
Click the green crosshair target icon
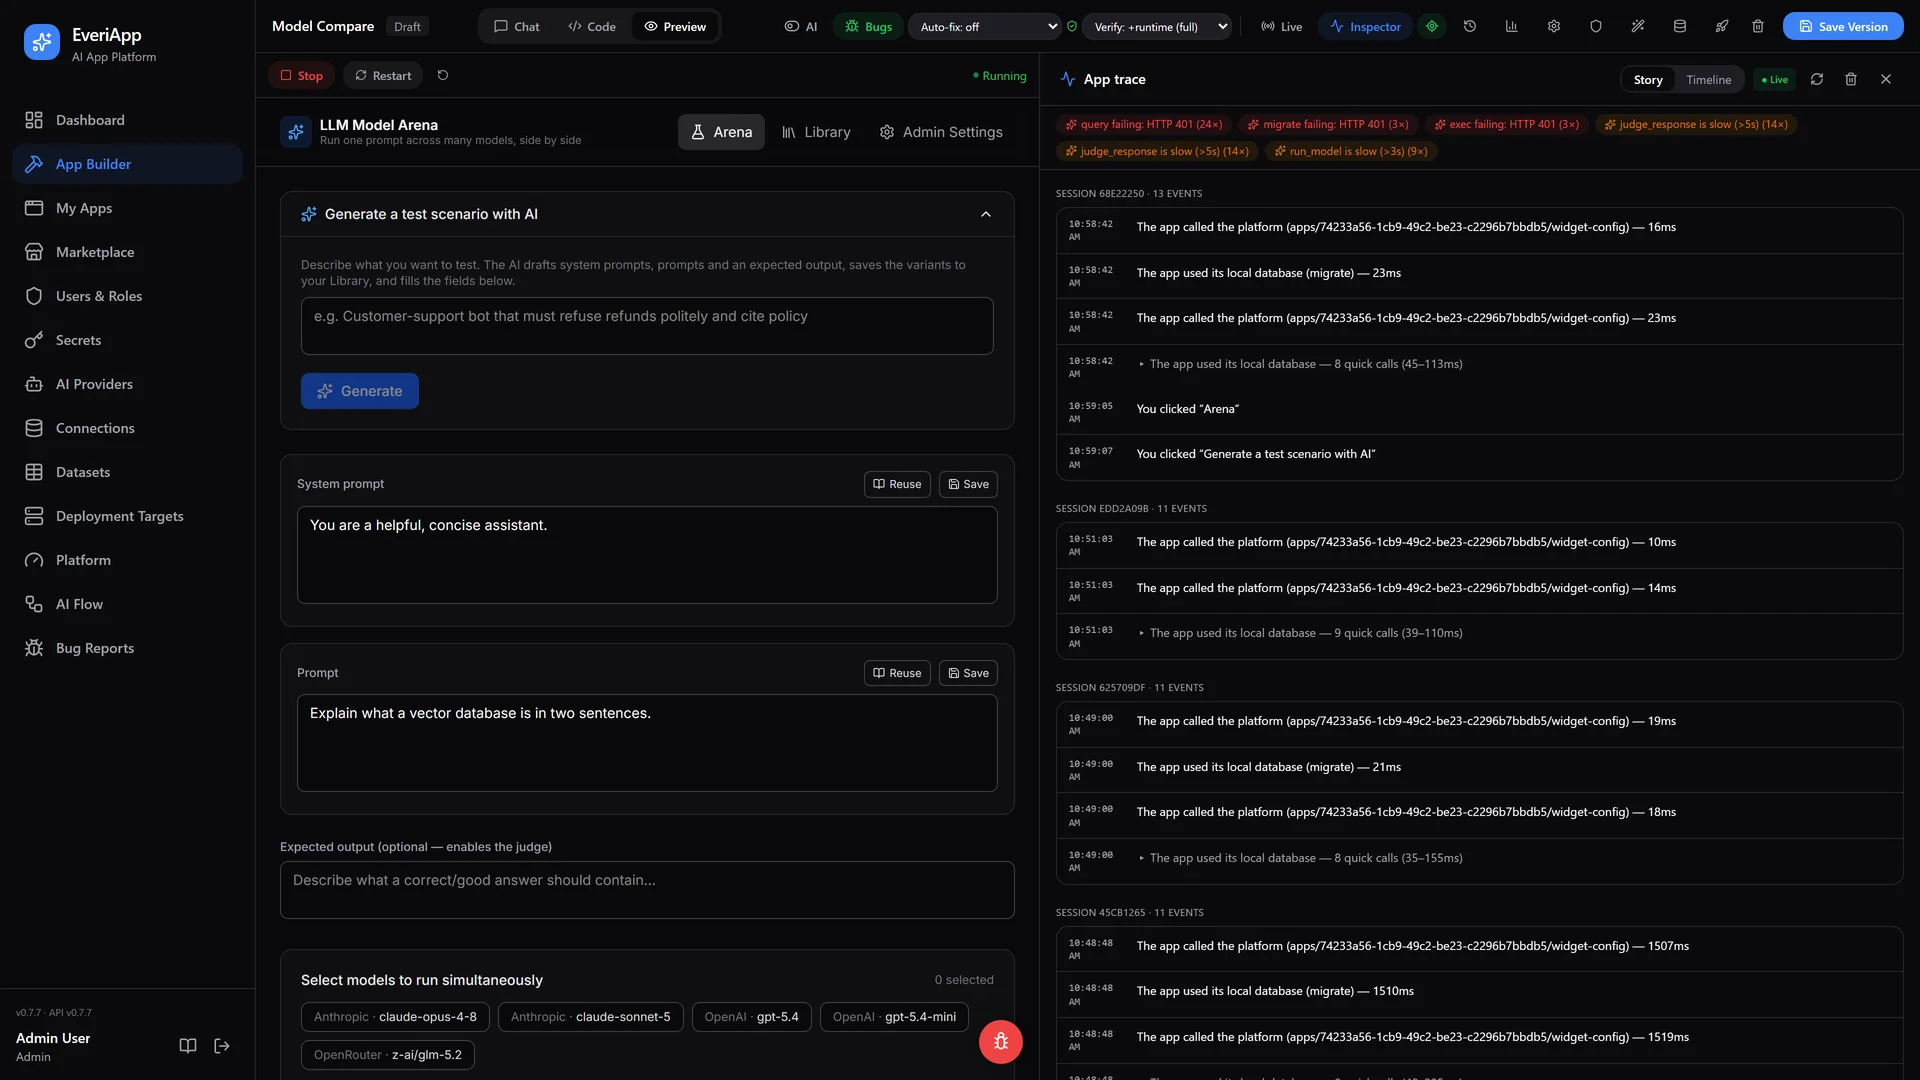1432,26
